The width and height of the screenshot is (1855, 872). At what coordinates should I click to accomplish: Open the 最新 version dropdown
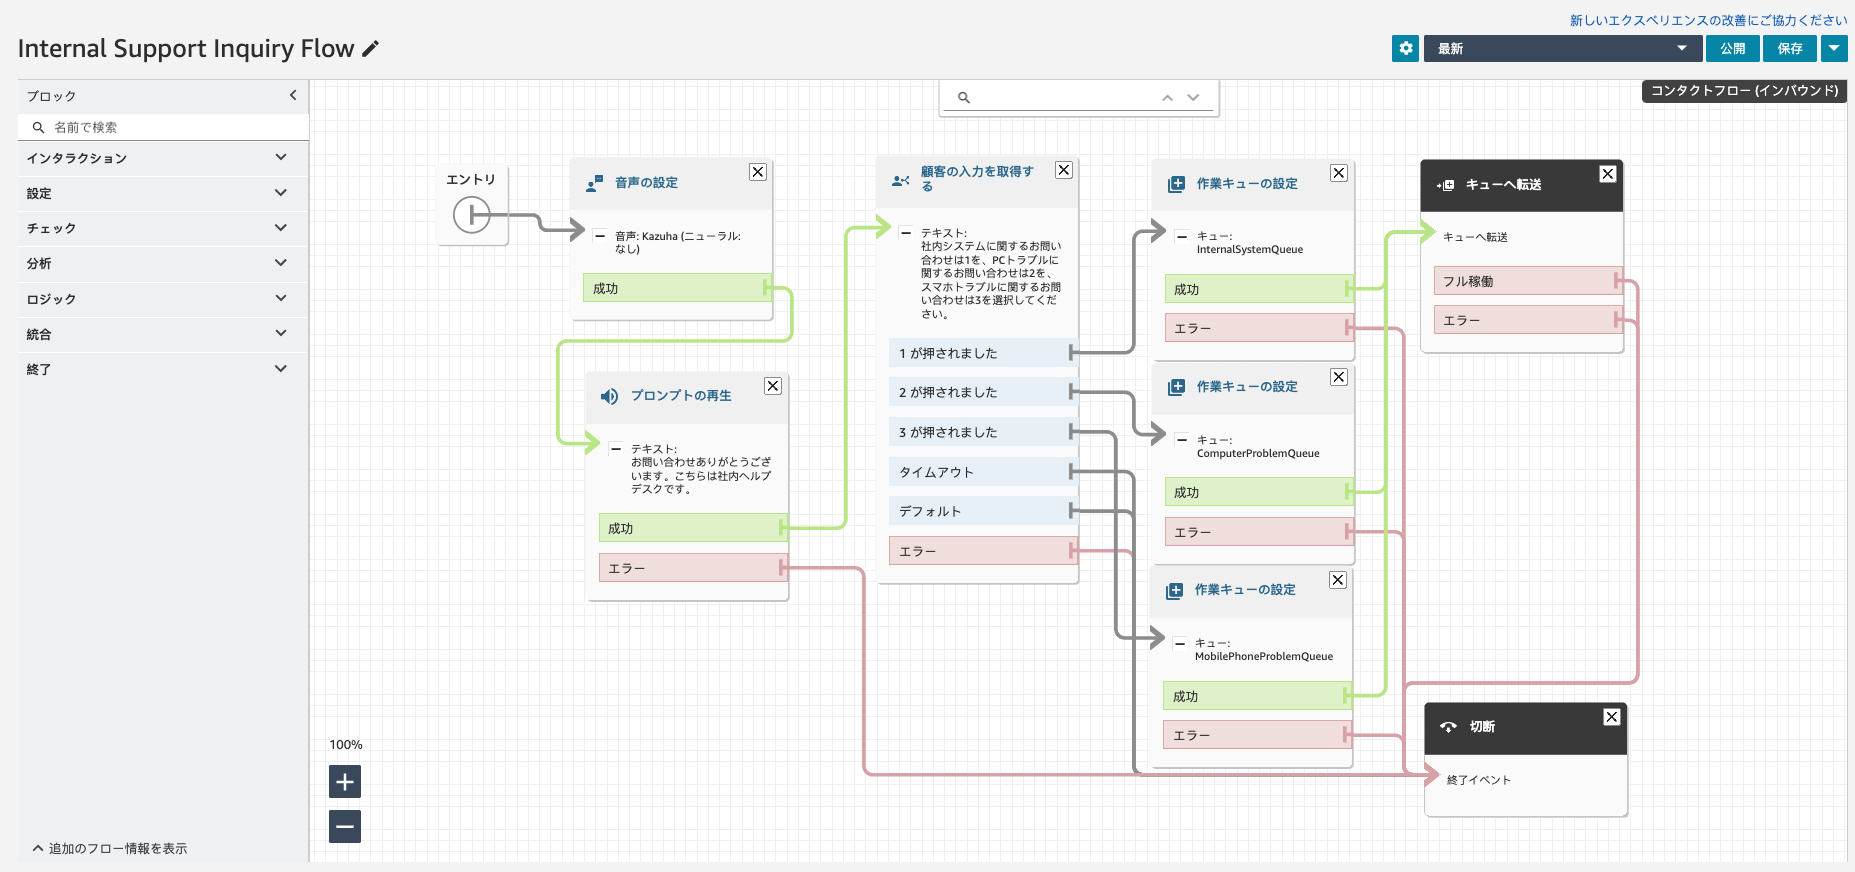pyautogui.click(x=1563, y=48)
